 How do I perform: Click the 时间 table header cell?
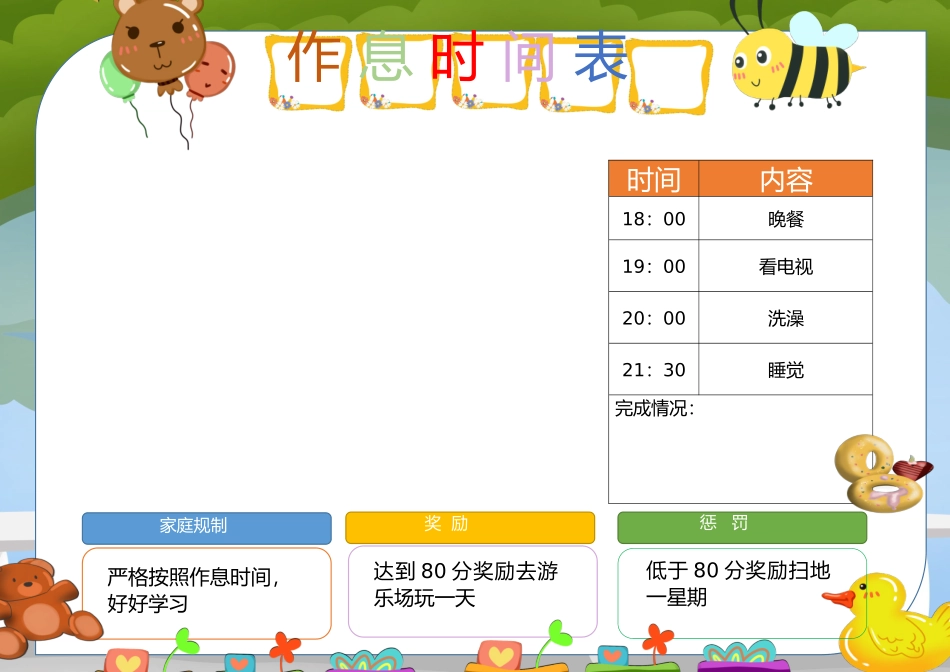654,179
